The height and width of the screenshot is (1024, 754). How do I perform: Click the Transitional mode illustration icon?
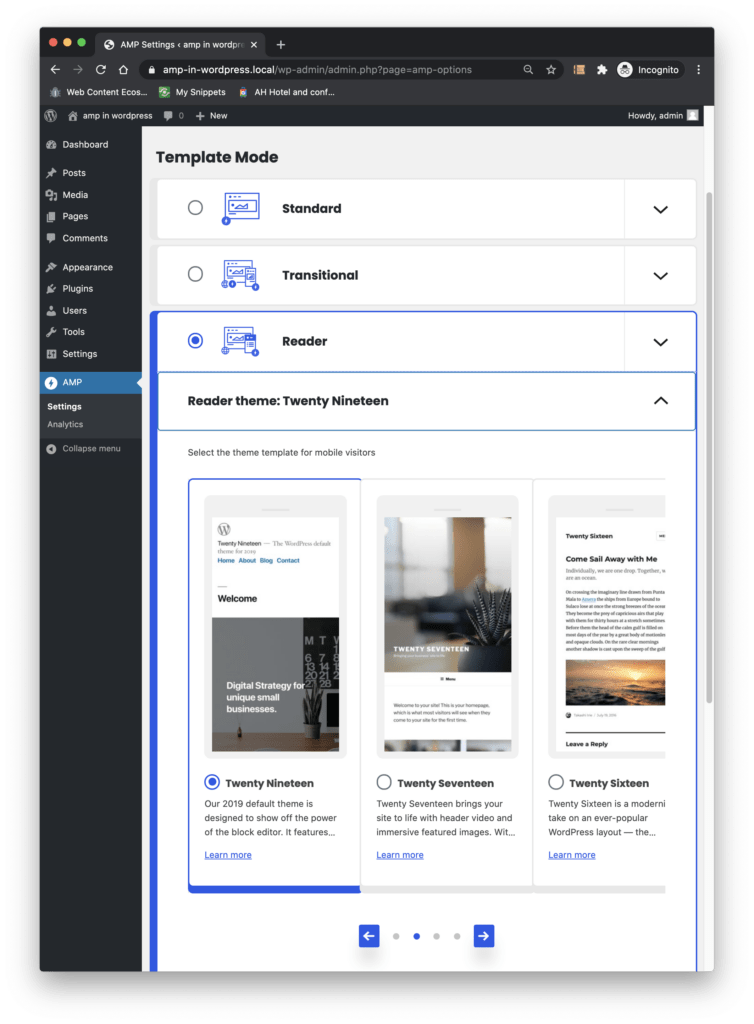click(x=240, y=275)
